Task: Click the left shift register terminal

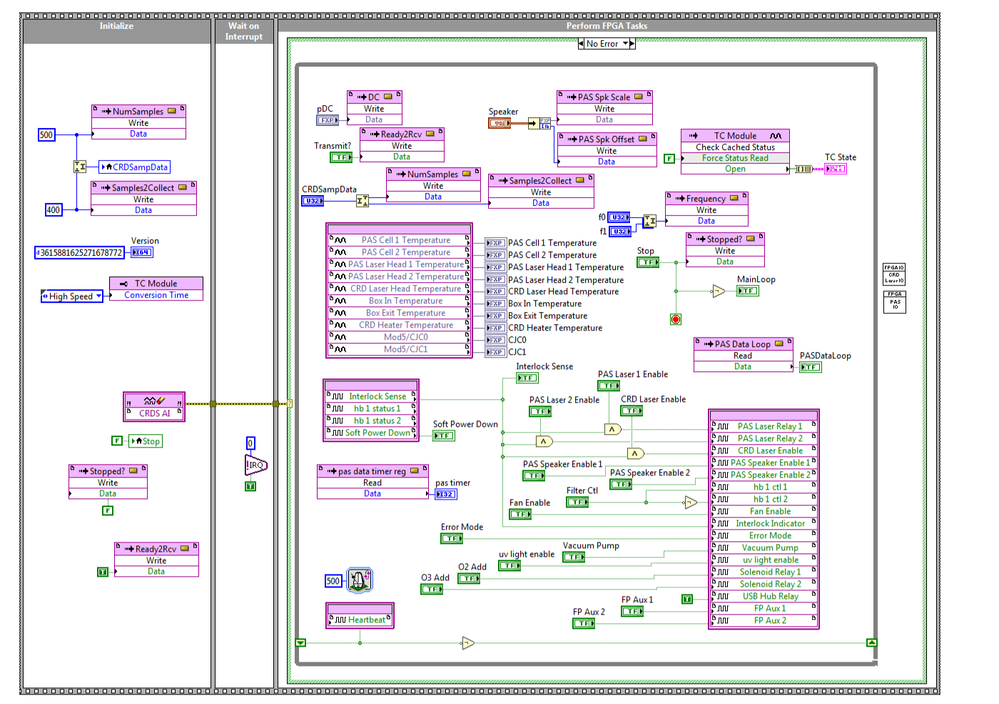Action: tap(301, 643)
